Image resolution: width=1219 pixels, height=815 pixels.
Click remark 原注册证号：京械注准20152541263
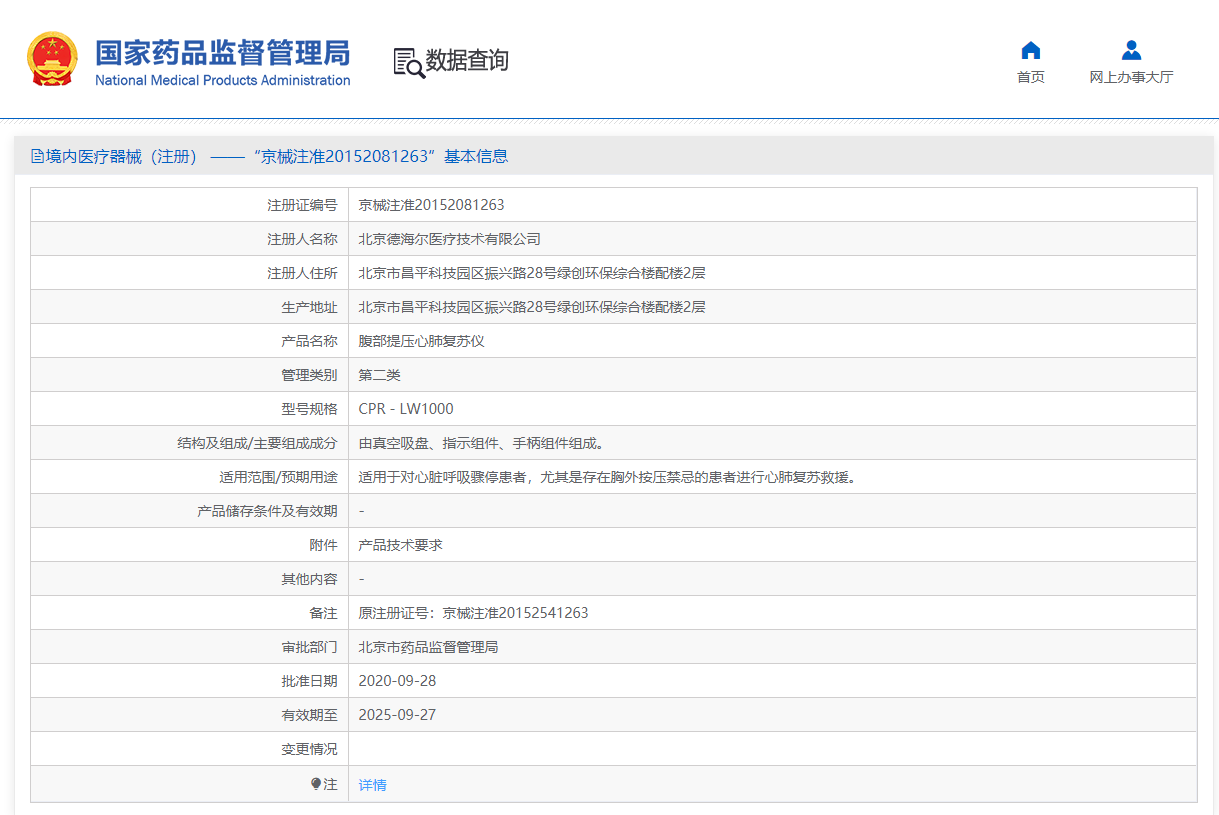point(474,613)
